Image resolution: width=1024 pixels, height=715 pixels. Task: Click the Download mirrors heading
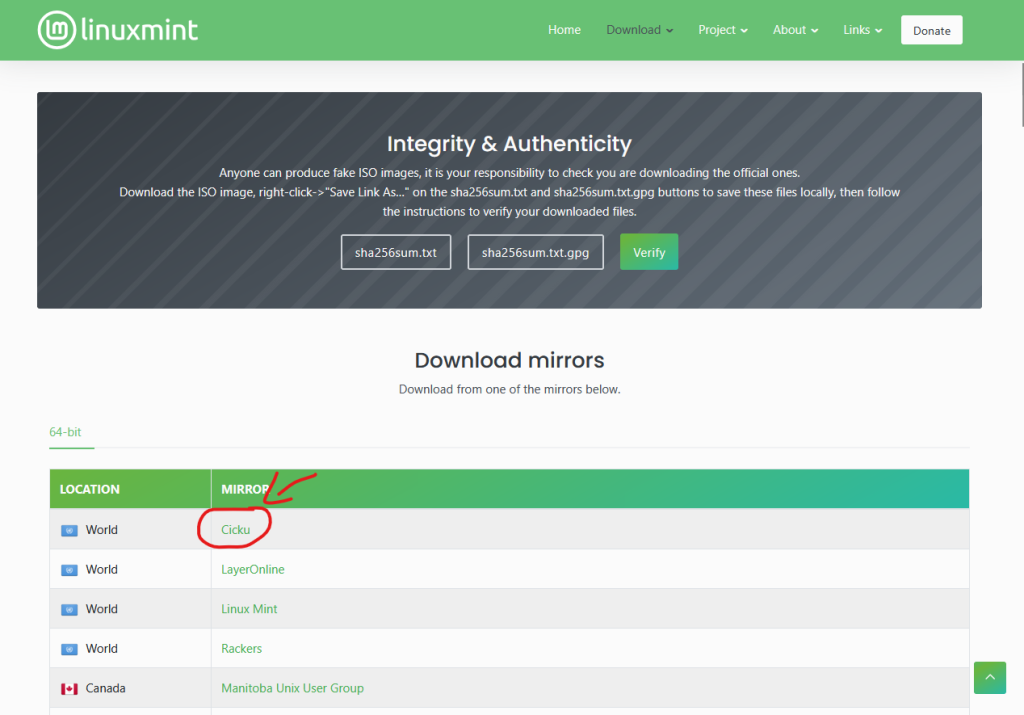(x=509, y=360)
